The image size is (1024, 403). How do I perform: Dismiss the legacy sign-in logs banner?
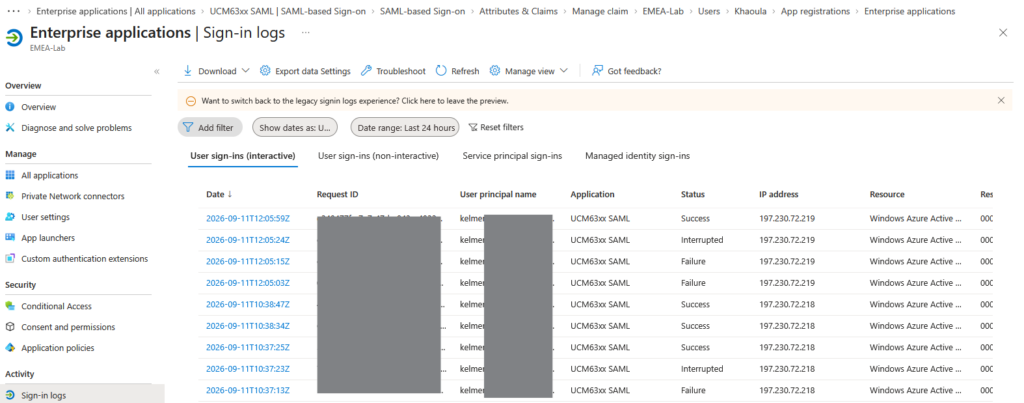(x=1001, y=101)
